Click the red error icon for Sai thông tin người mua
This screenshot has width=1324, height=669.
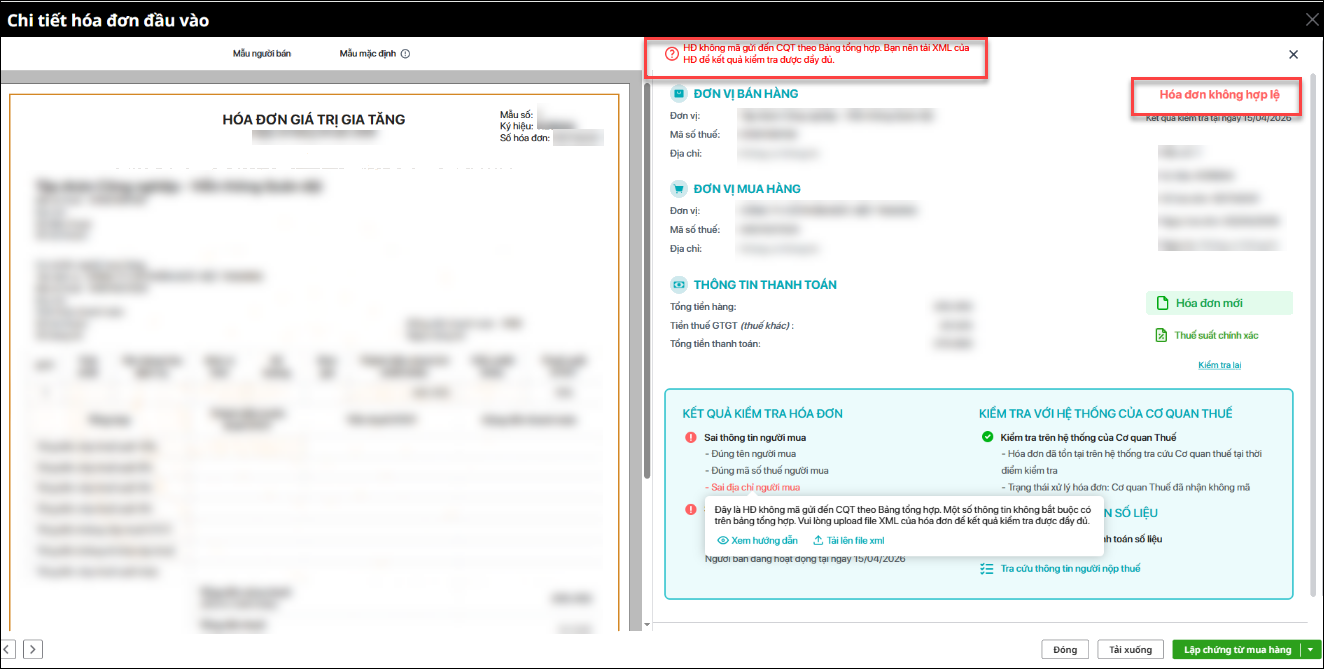click(x=690, y=437)
